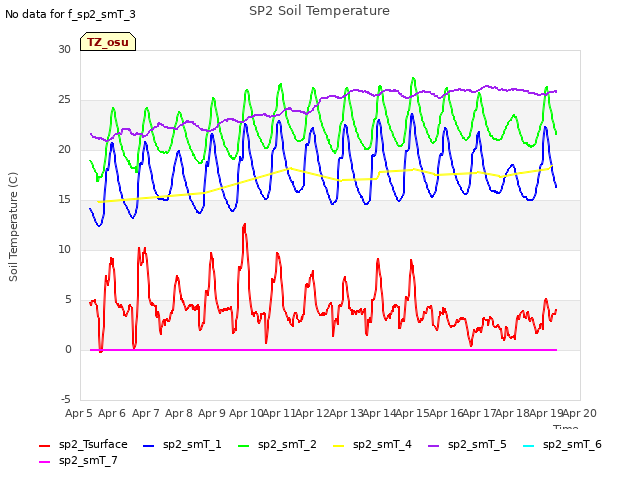Click the sp2_smT_7 legend entry
Viewport: 640px width, 480px height.
tap(78, 460)
